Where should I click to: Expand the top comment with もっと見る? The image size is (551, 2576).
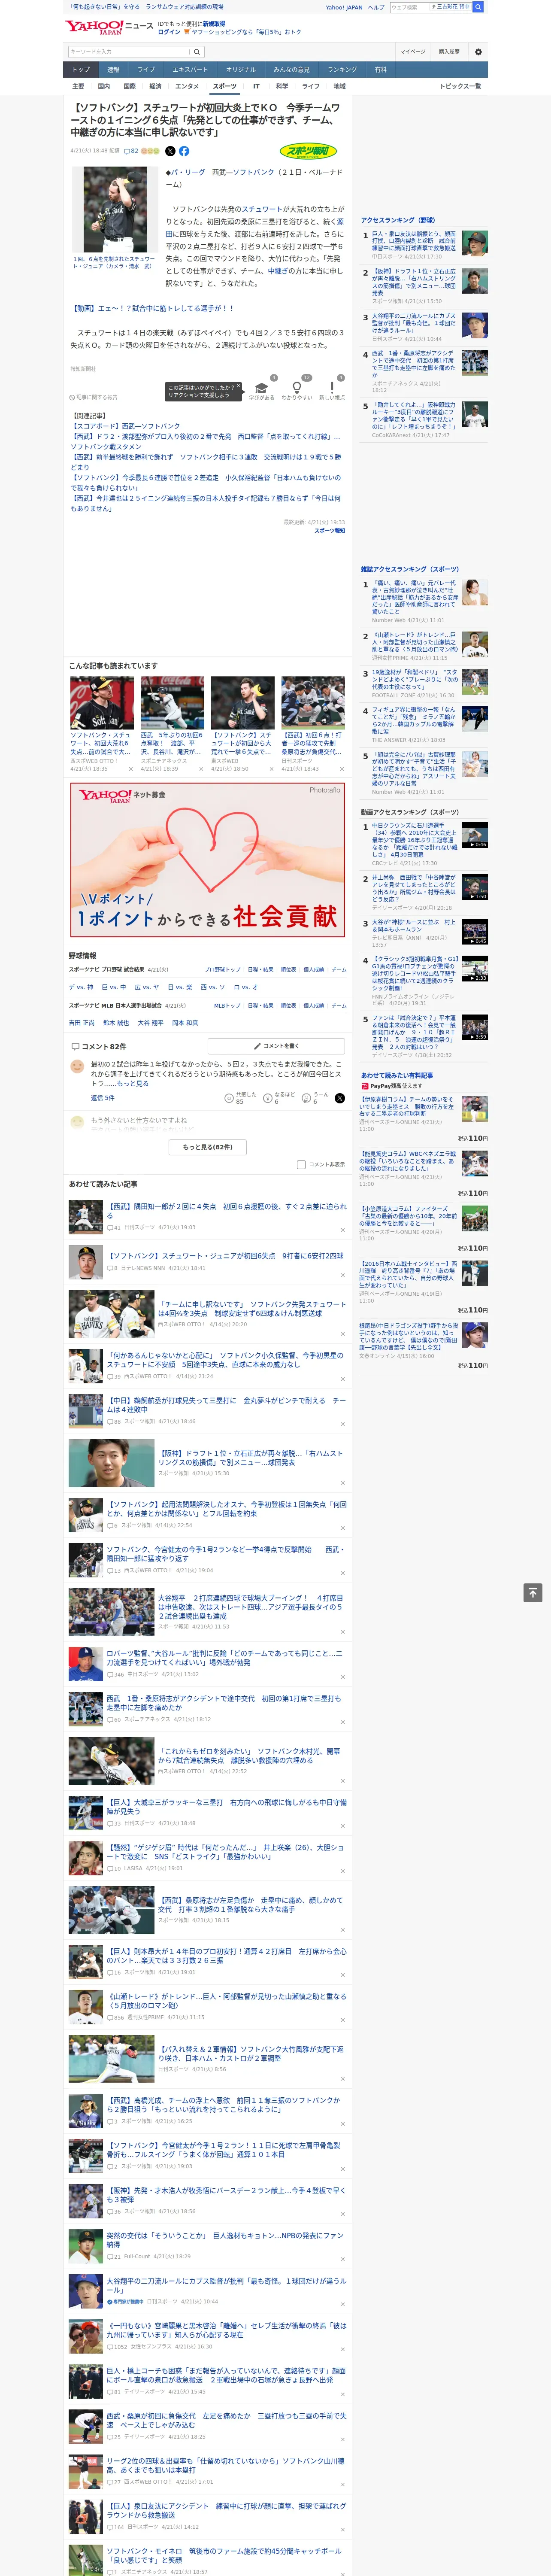(132, 1083)
